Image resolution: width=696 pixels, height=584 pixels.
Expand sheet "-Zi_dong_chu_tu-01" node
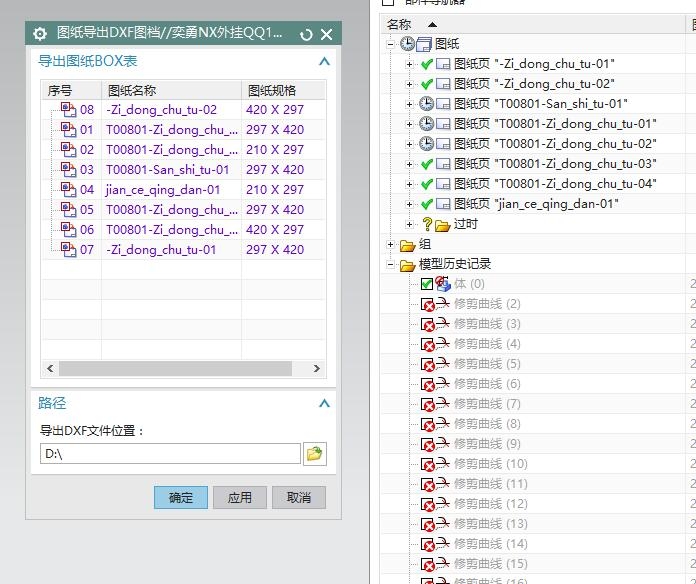point(409,64)
